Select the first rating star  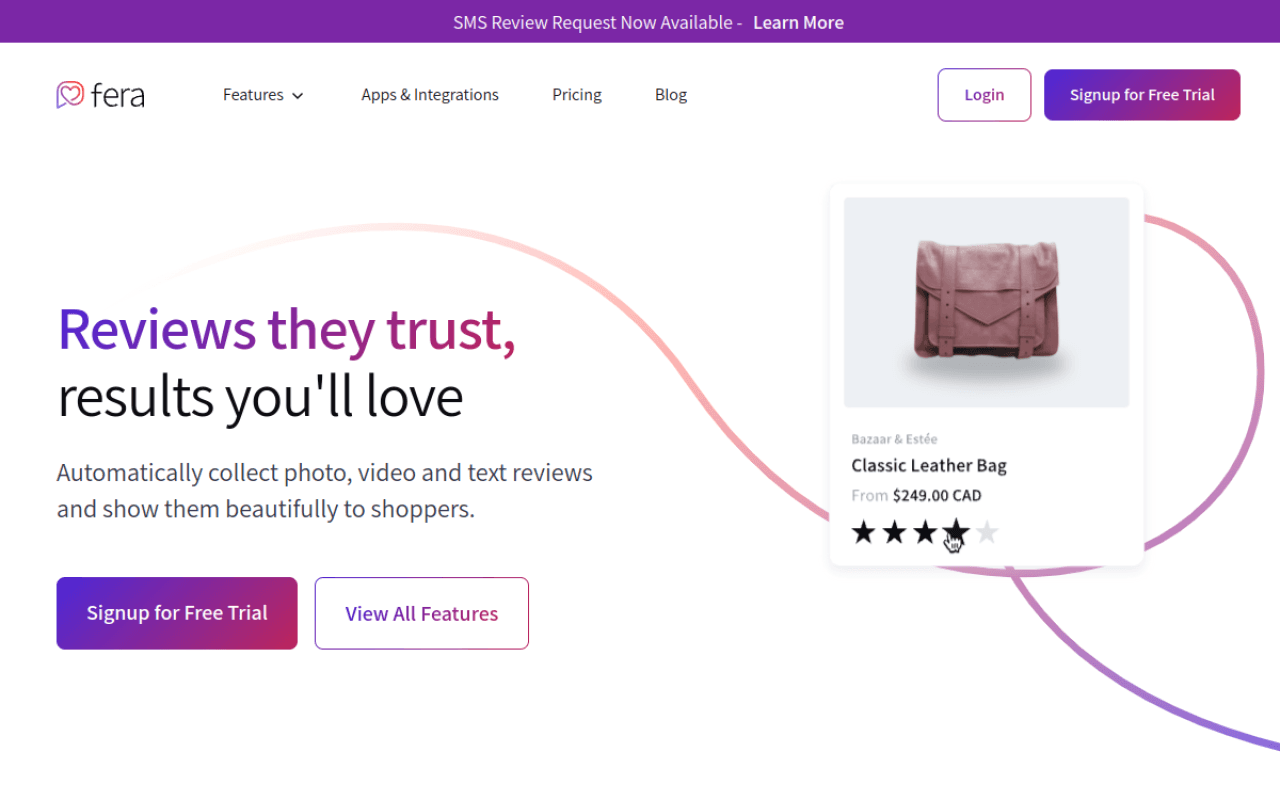864,532
